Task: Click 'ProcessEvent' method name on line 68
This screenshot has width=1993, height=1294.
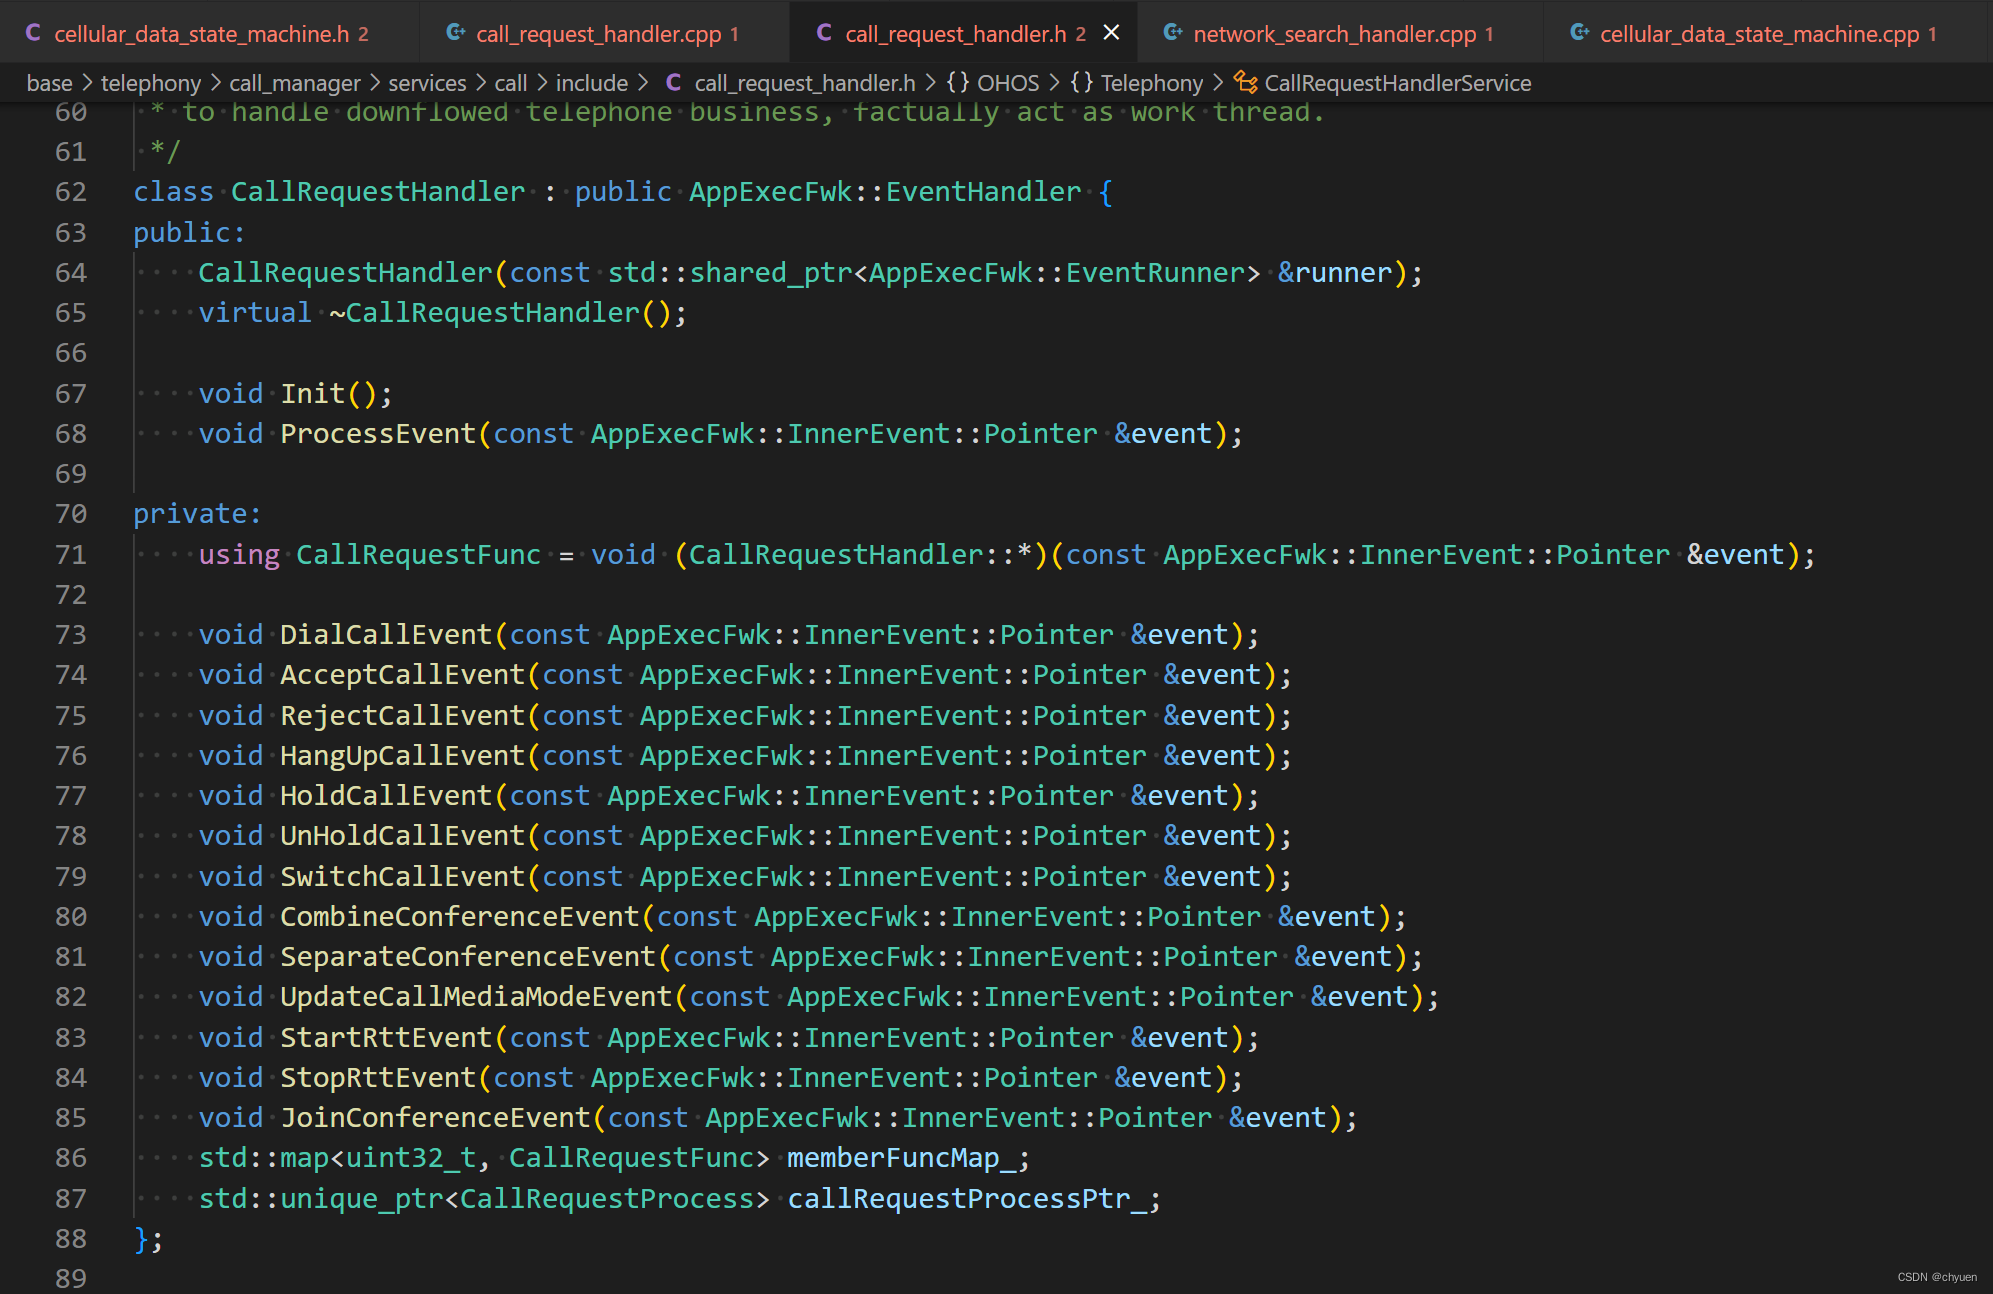Action: point(378,434)
